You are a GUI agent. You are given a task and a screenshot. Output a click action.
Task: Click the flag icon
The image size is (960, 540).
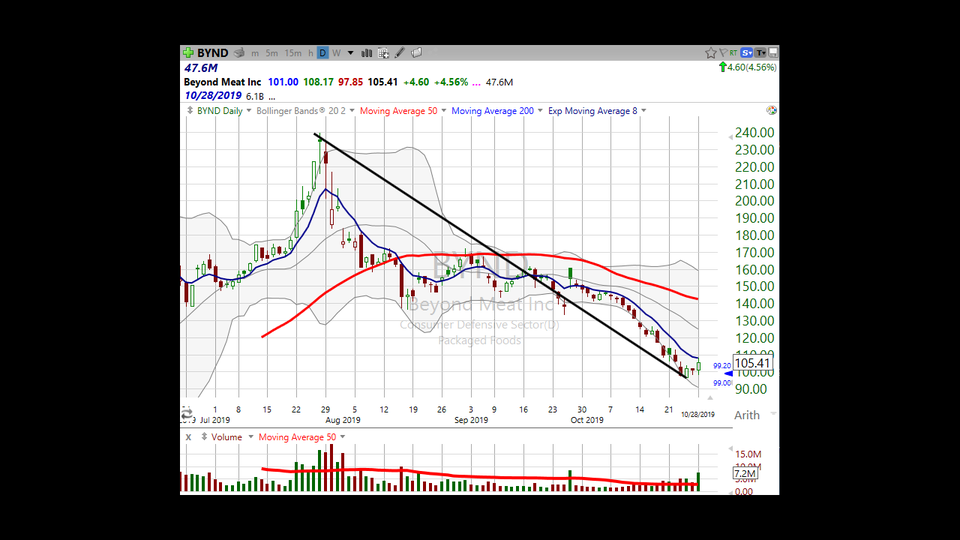[x=723, y=53]
